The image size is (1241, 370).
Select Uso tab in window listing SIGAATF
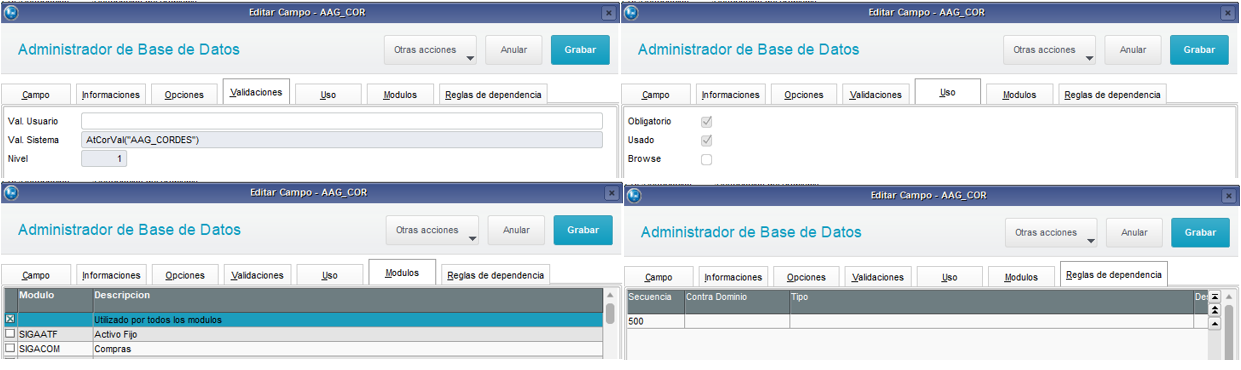pos(329,275)
